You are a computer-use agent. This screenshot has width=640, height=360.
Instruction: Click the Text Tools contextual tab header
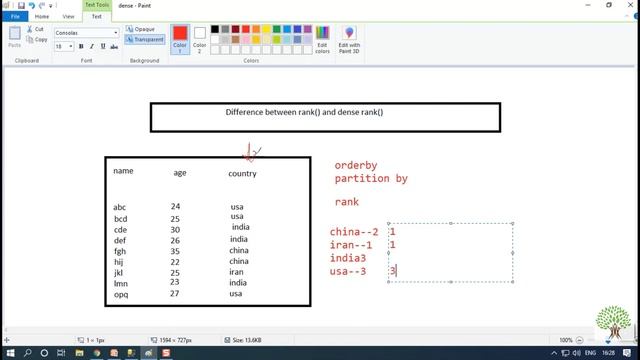coord(97,5)
